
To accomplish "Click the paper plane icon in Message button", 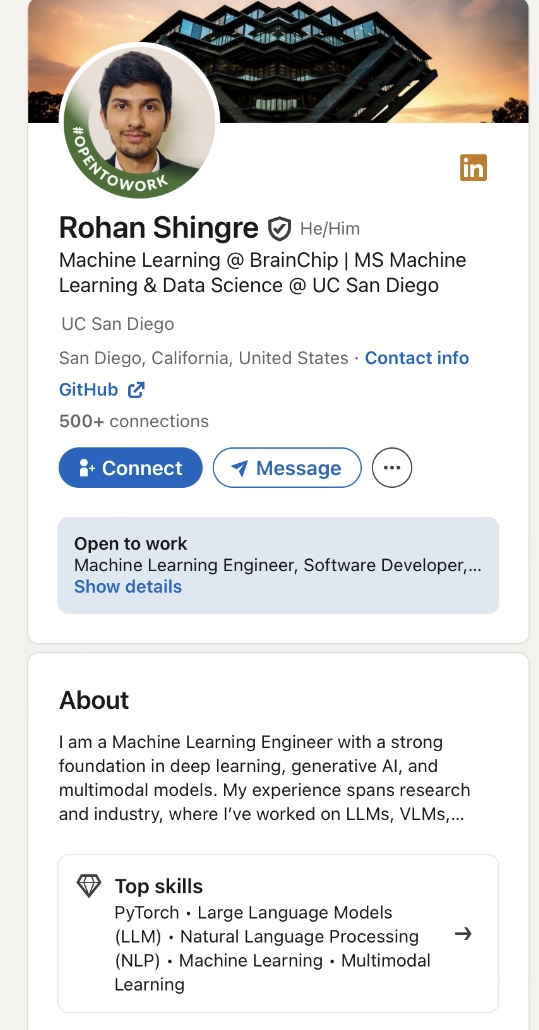I will [240, 468].
